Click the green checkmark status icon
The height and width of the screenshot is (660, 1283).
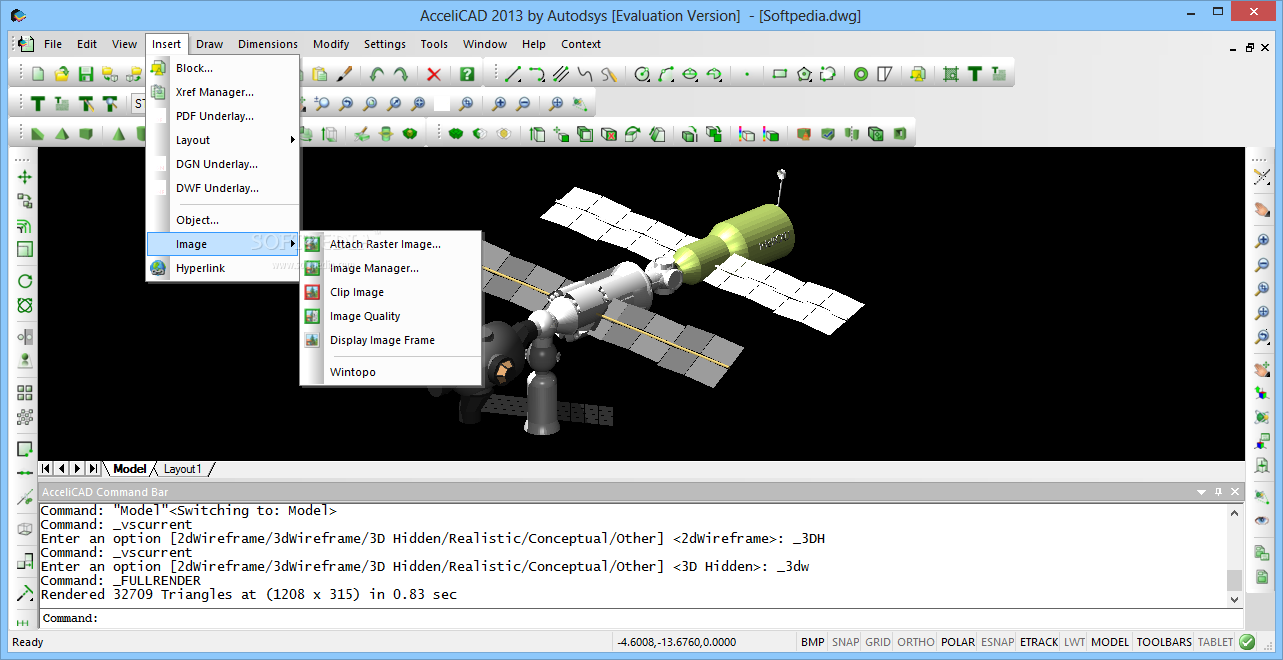pos(1247,642)
